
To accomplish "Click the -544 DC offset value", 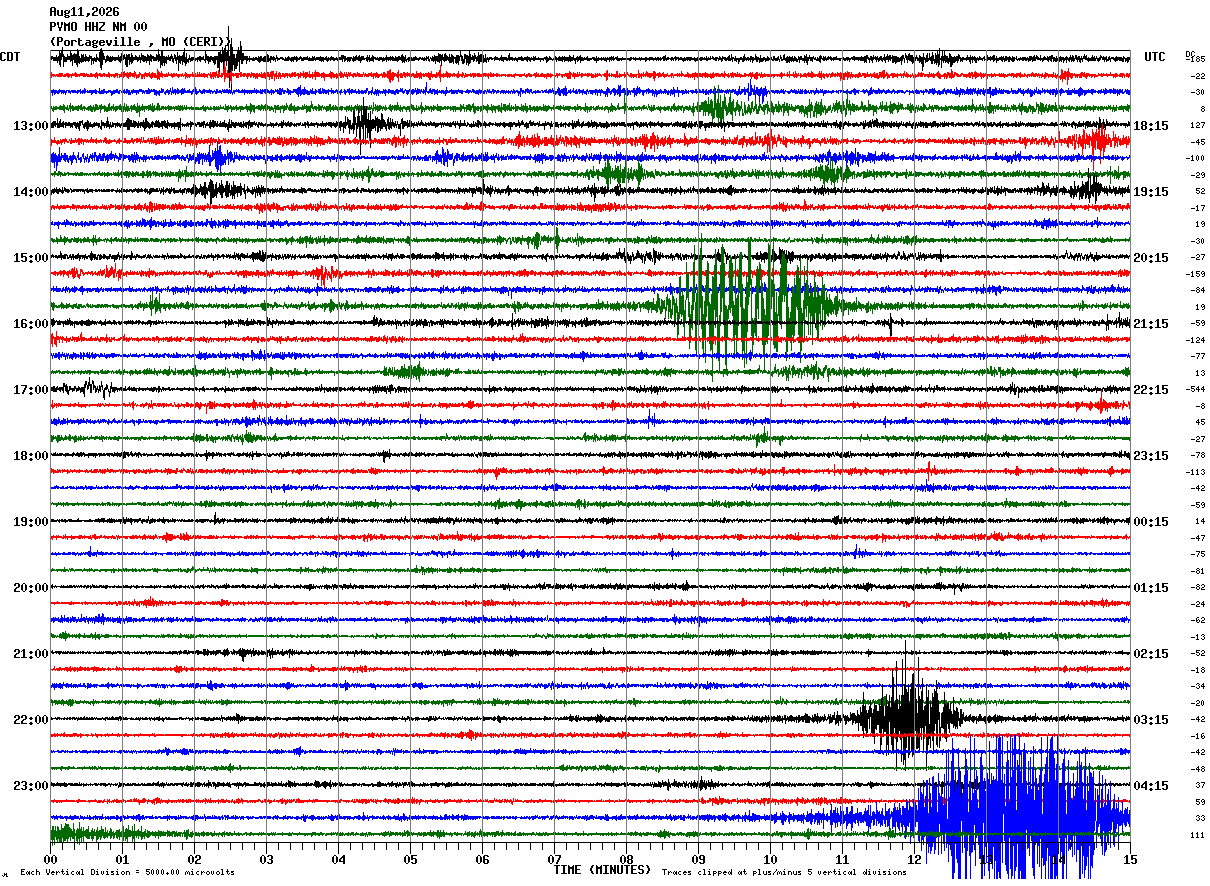I will [x=1196, y=389].
